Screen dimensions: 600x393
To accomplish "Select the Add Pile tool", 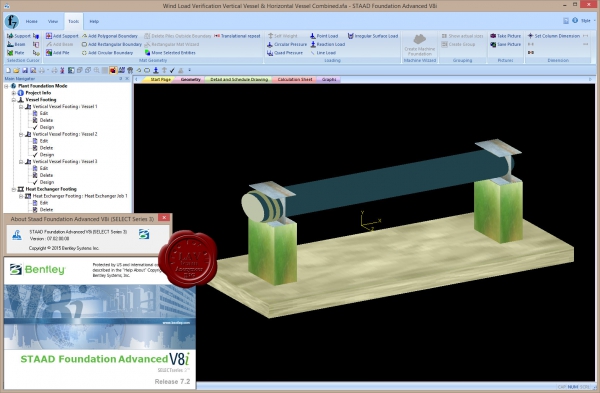I will coord(57,53).
